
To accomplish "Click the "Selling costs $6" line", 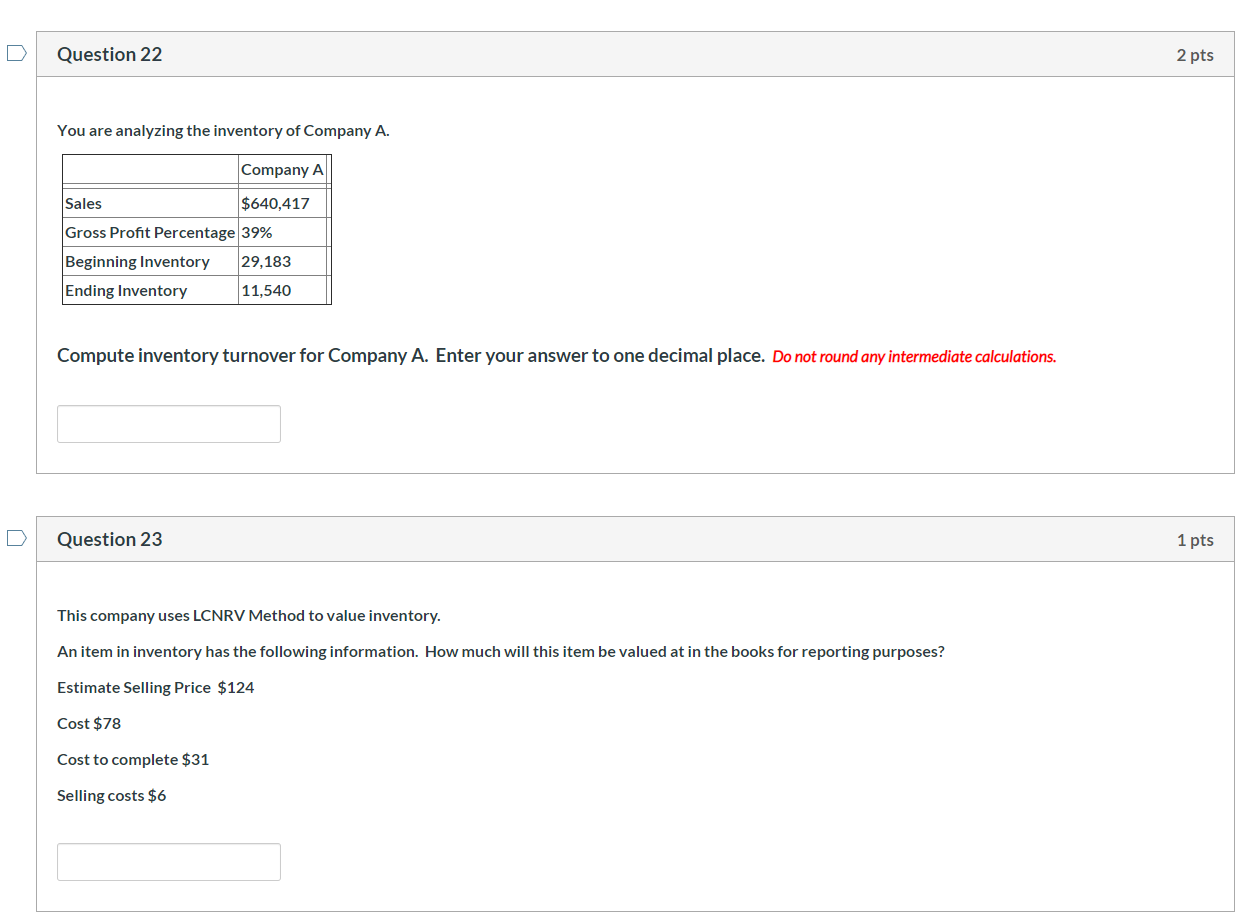I will (112, 796).
